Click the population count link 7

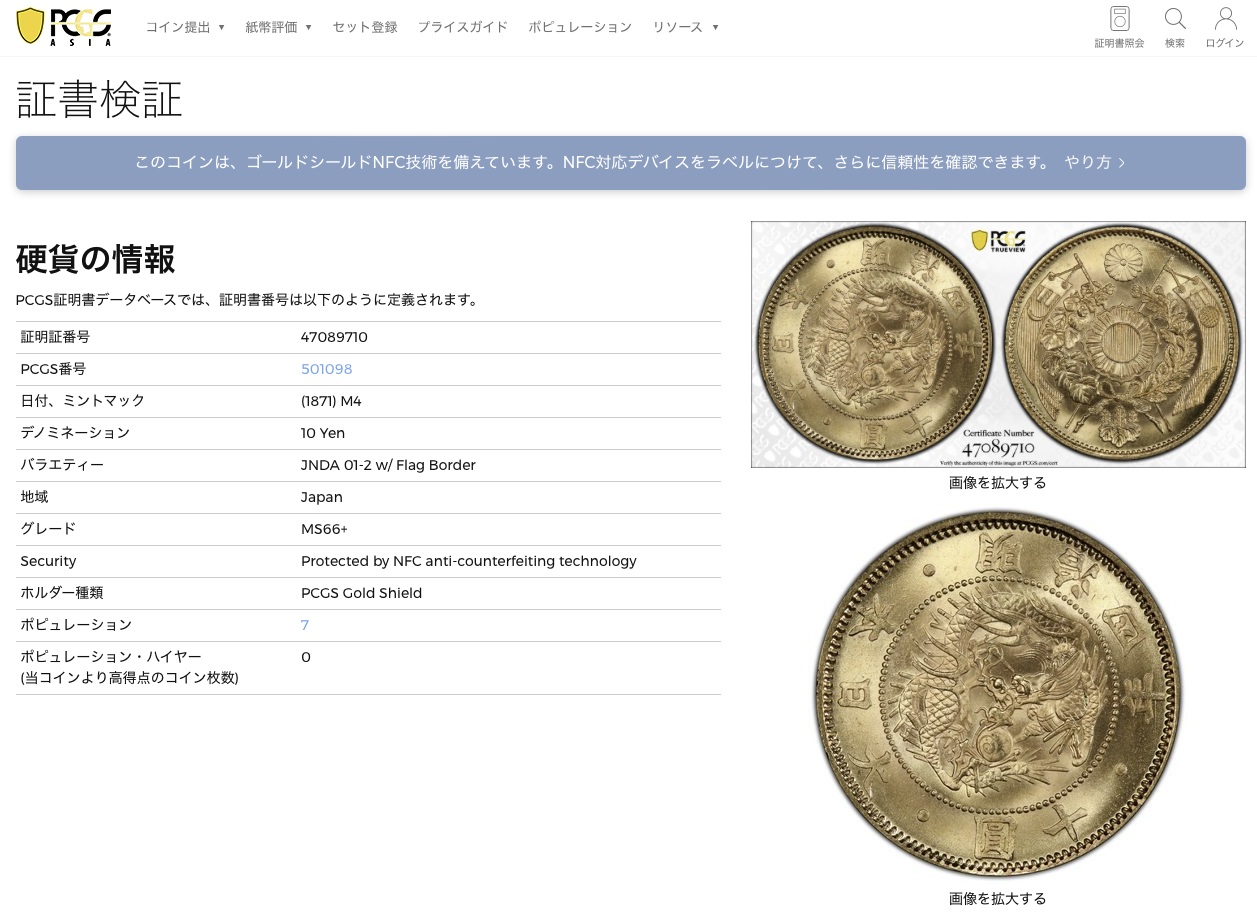coord(305,625)
